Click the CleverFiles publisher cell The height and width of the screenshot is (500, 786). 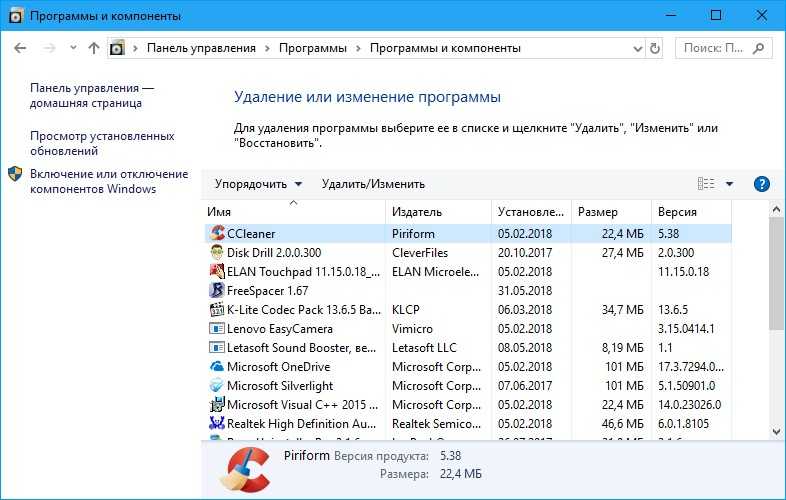point(420,253)
